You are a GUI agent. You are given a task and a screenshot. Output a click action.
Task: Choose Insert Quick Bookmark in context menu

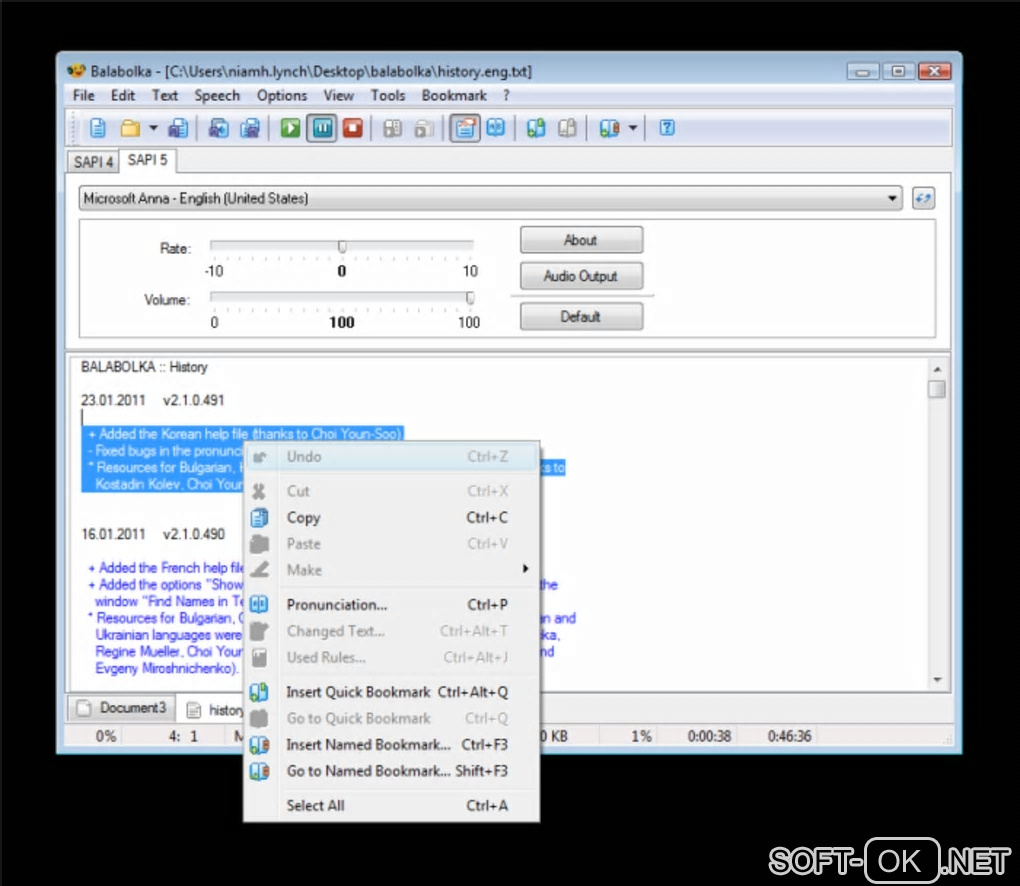click(x=392, y=692)
